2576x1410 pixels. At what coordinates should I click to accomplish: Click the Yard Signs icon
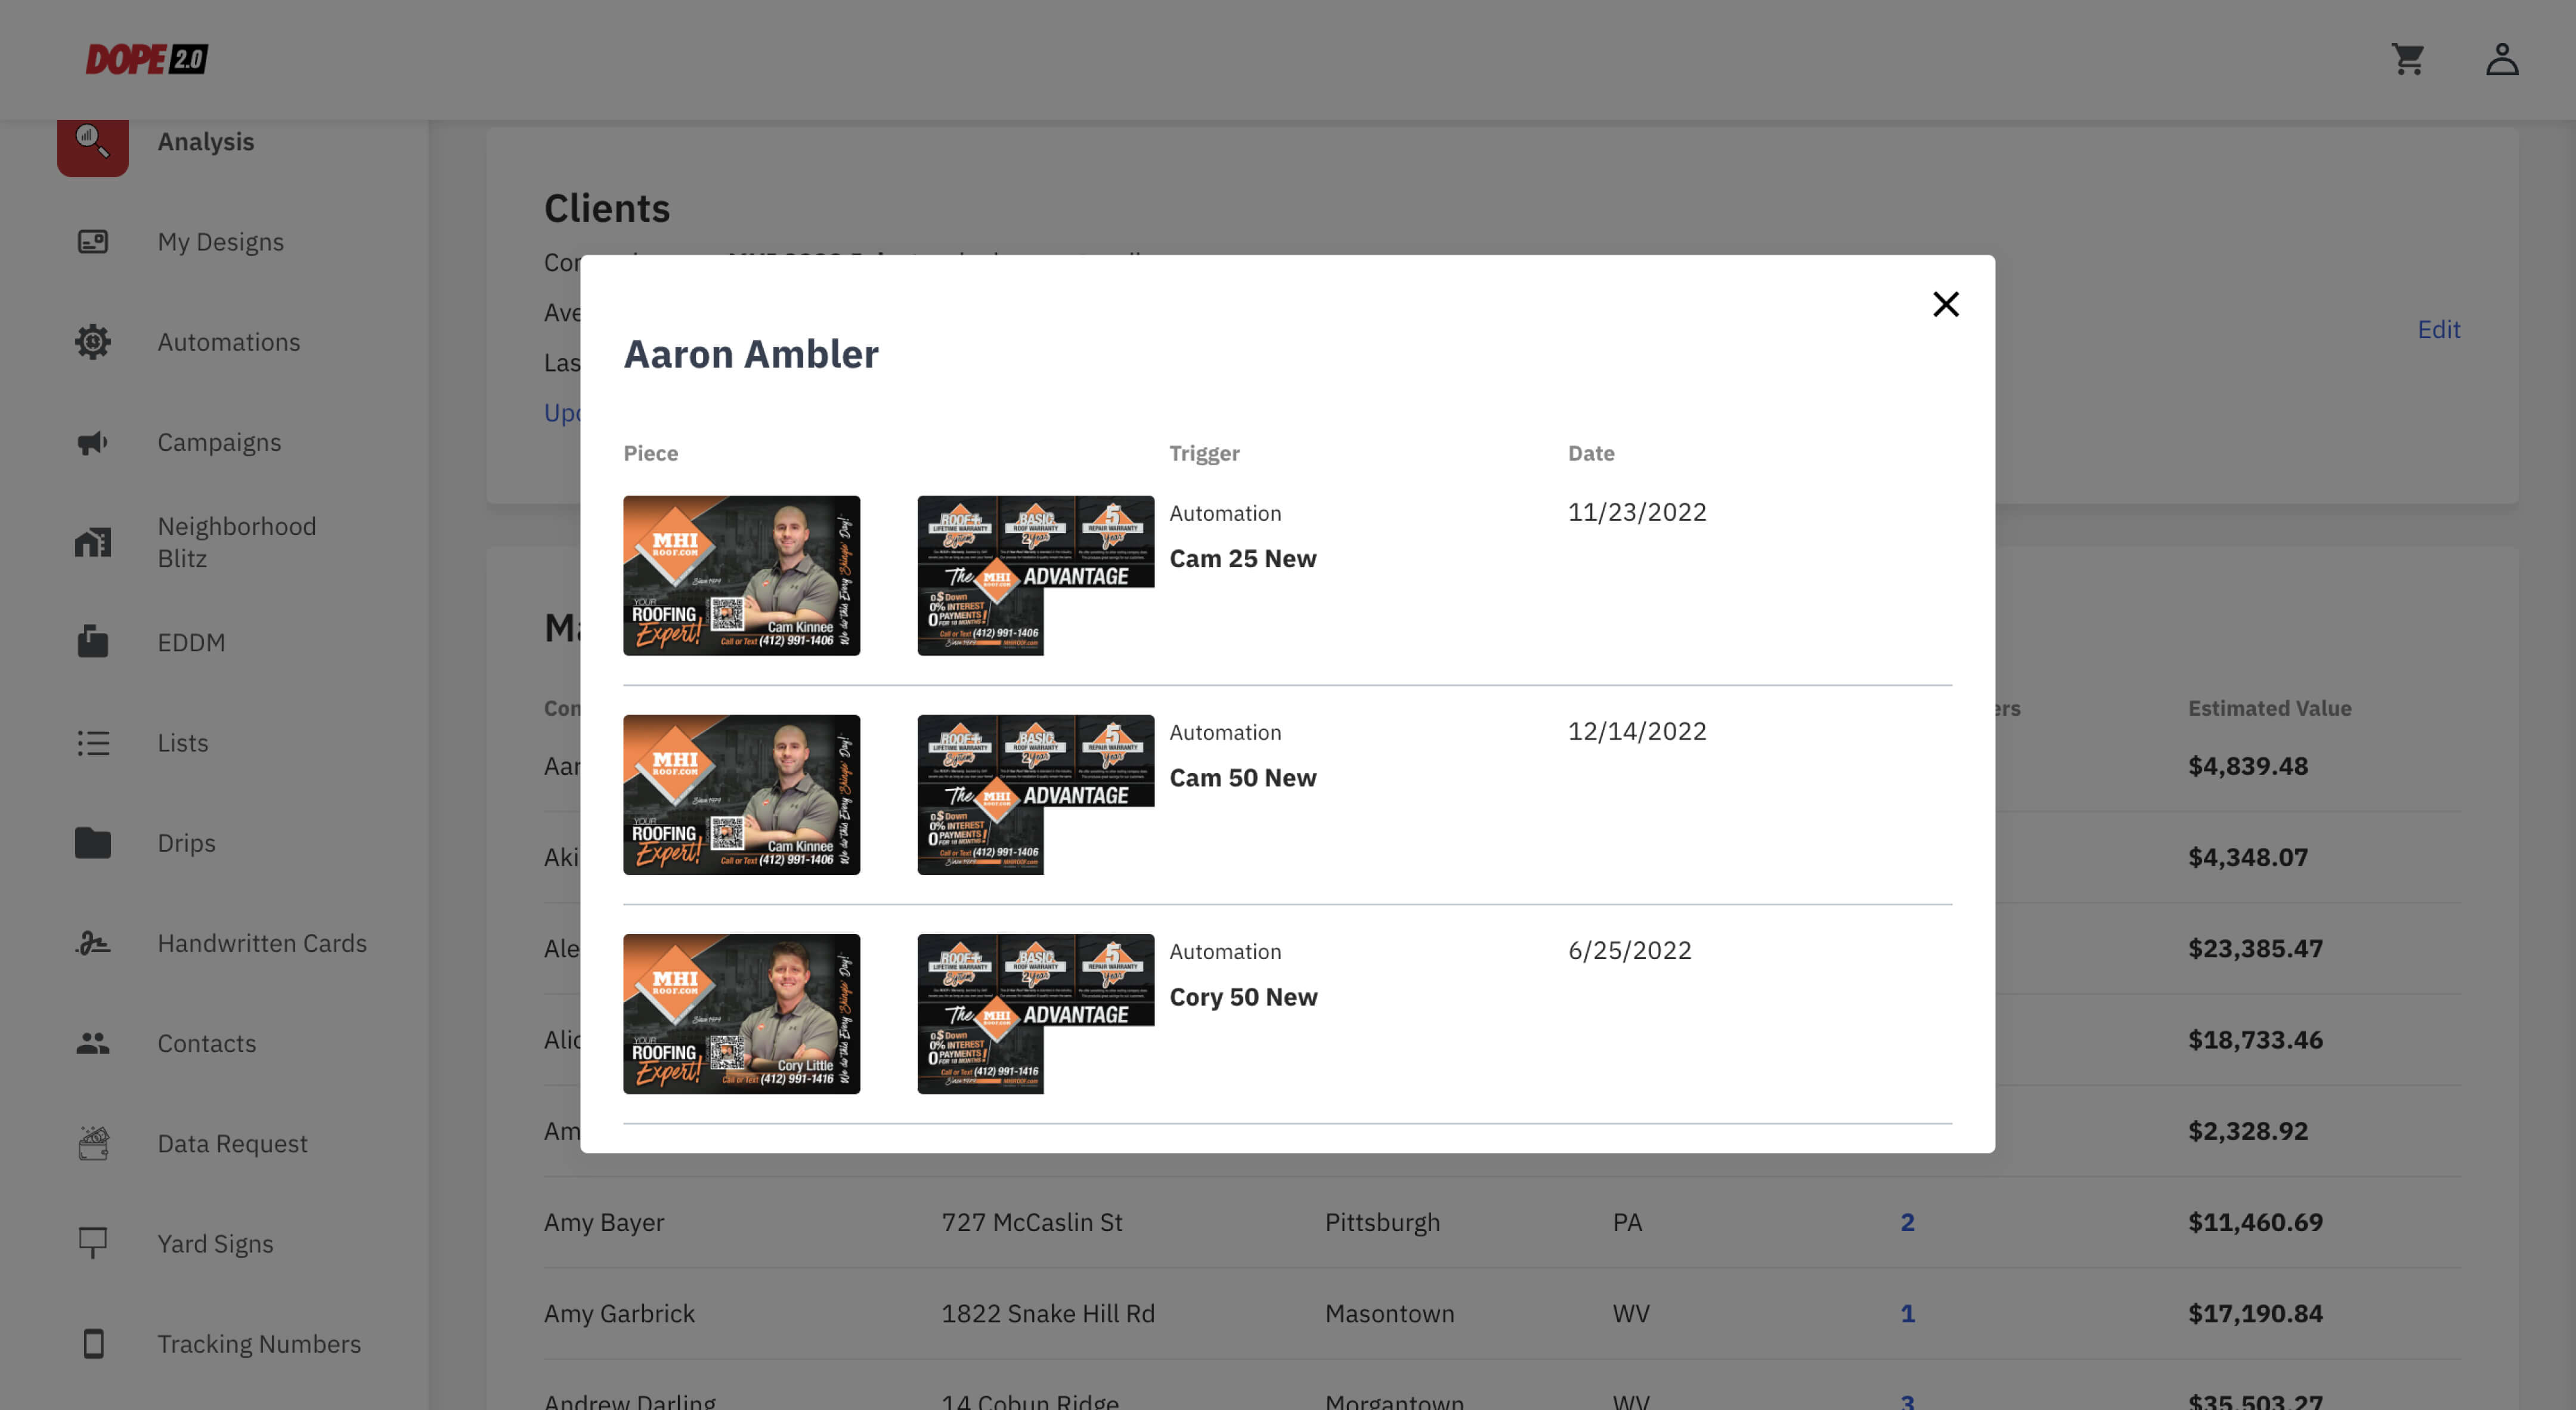coord(93,1243)
